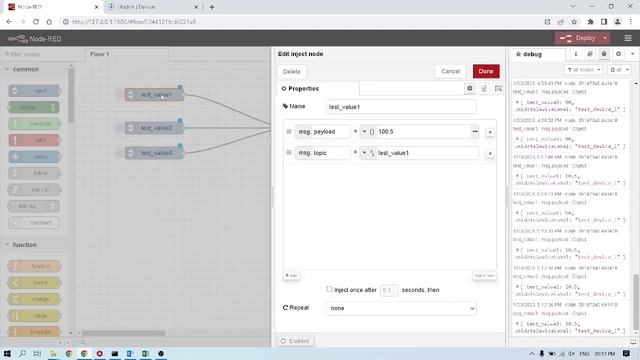Delete the inject node
640x360 pixels.
[x=291, y=71]
